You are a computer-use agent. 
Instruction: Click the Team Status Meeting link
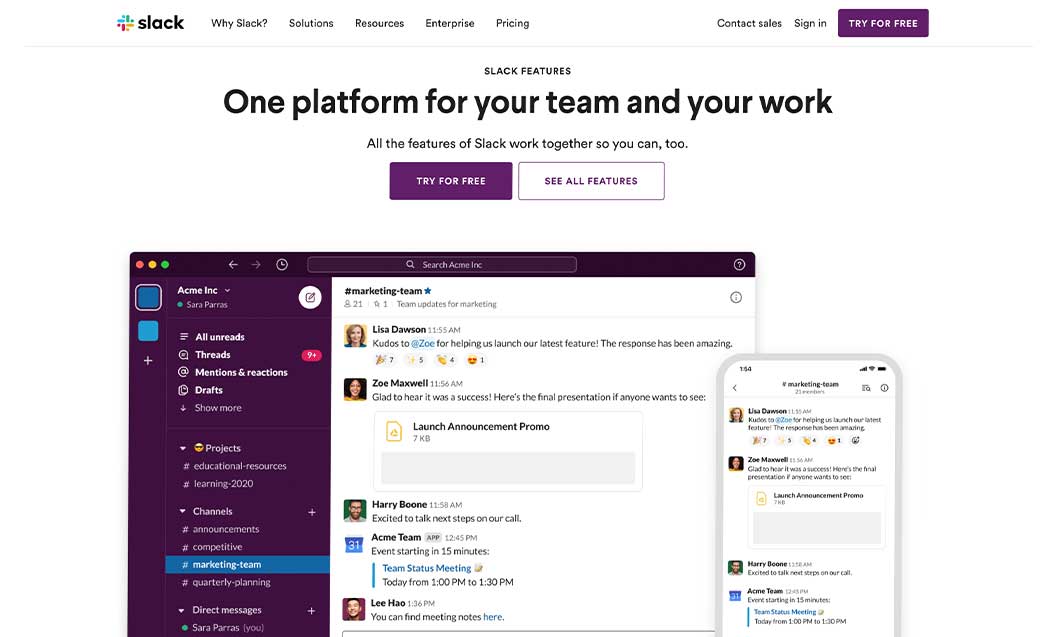pyautogui.click(x=427, y=568)
